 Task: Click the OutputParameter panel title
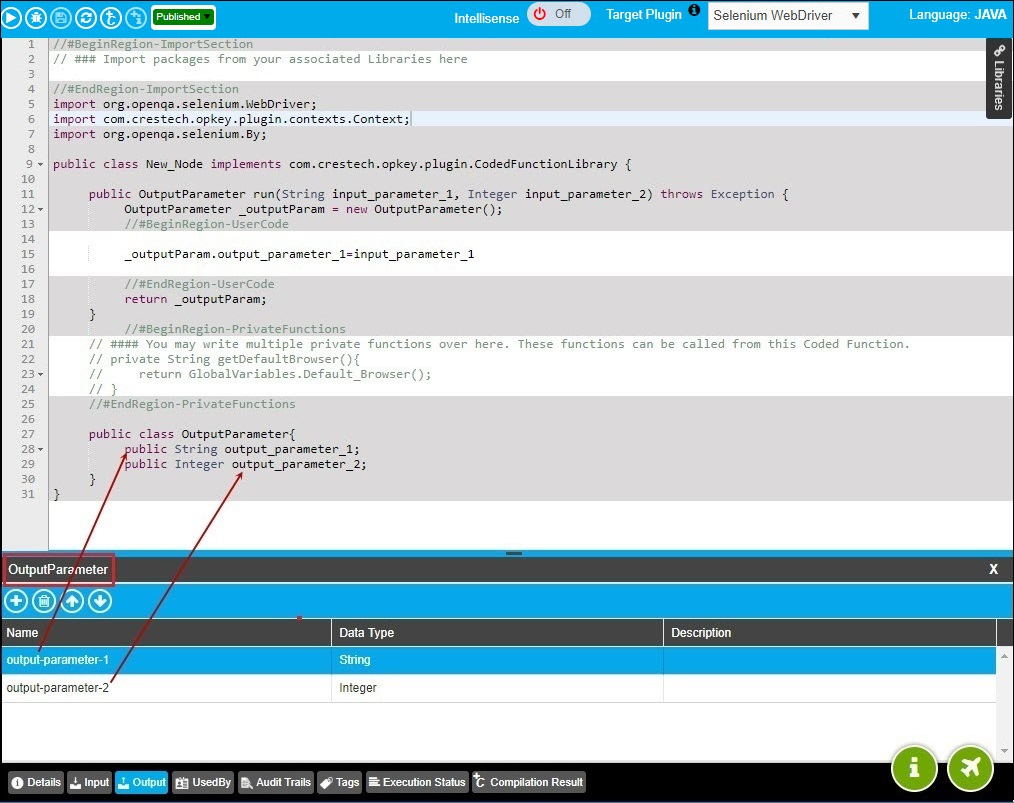(58, 570)
